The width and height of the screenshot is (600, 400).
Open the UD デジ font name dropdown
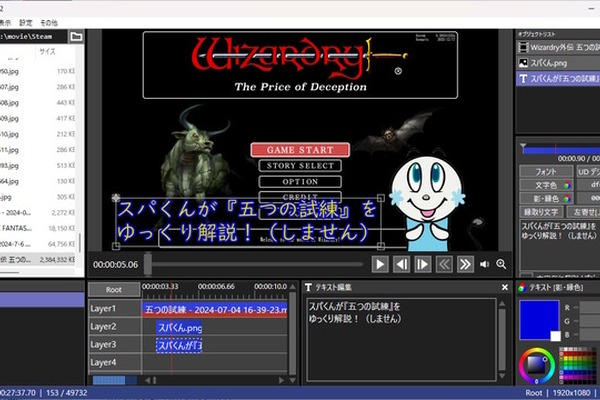coord(588,171)
